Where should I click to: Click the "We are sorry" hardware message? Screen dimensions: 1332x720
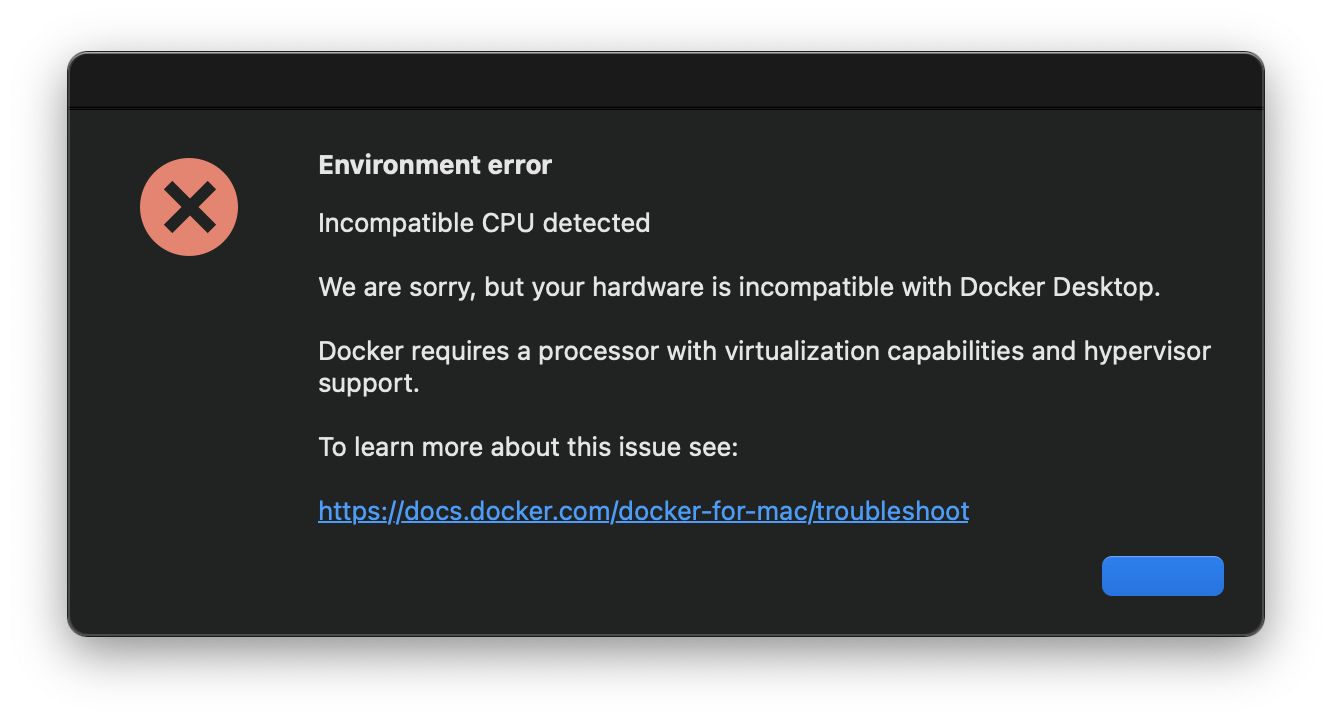[x=739, y=287]
